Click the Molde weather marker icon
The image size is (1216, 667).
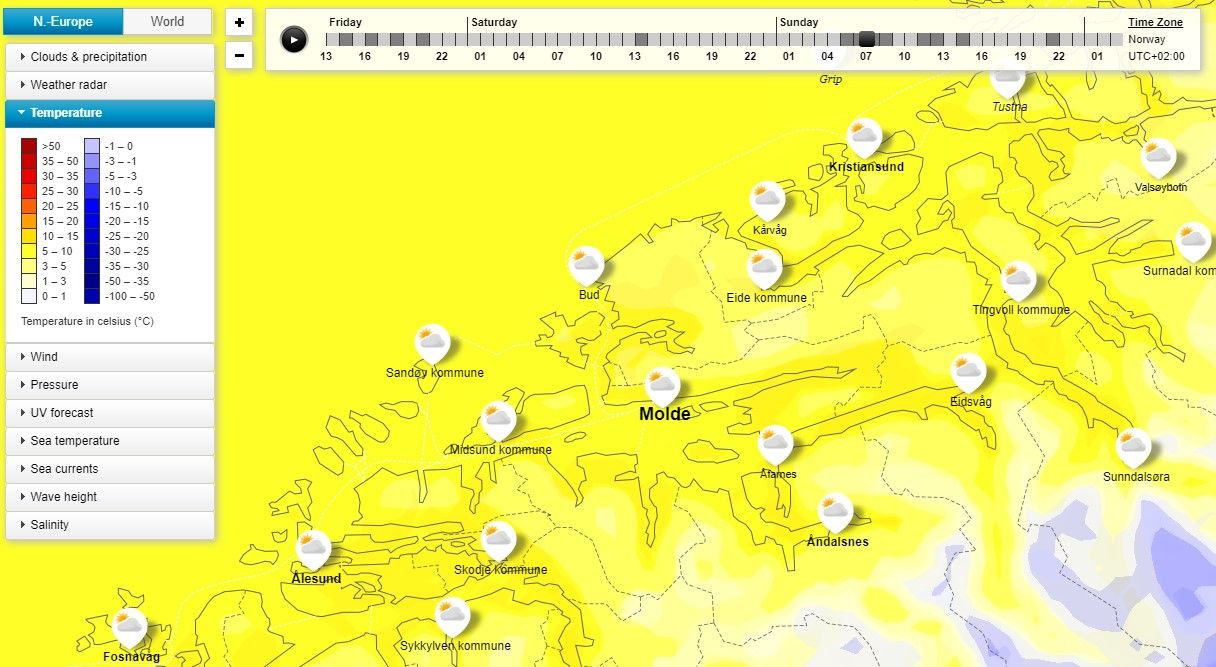[662, 385]
